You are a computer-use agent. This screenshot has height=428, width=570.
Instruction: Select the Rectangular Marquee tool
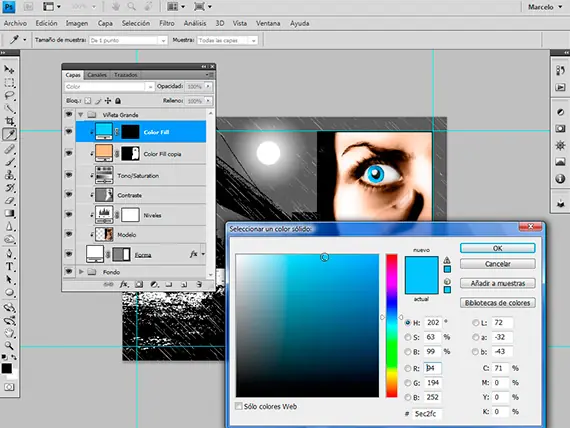9,83
